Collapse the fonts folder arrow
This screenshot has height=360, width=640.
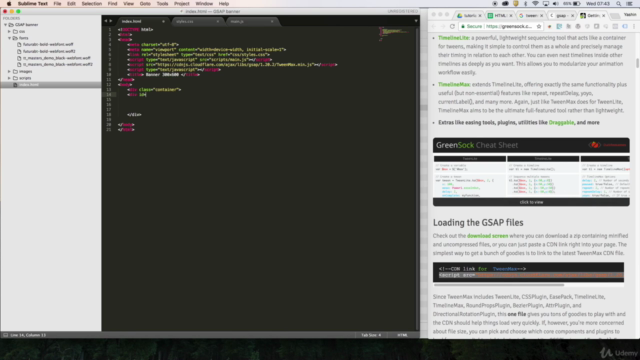[x=9, y=38]
